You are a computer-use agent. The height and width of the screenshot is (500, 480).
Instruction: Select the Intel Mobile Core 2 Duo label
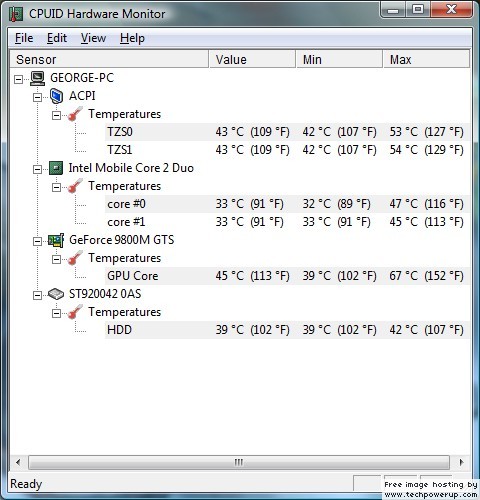[x=131, y=168]
